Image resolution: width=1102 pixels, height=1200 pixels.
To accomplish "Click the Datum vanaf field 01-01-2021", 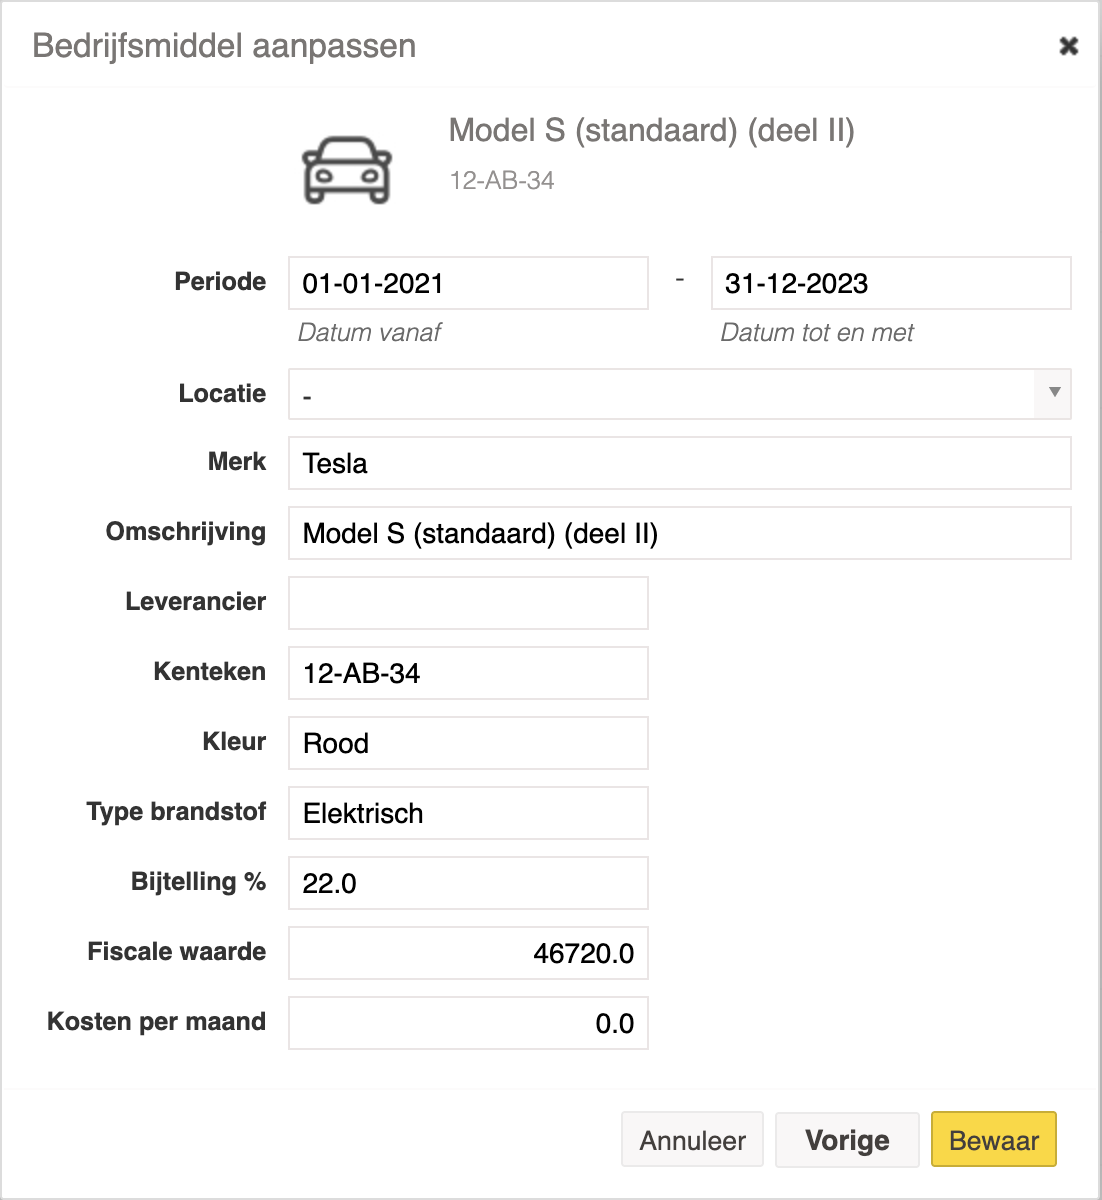I will pyautogui.click(x=468, y=283).
